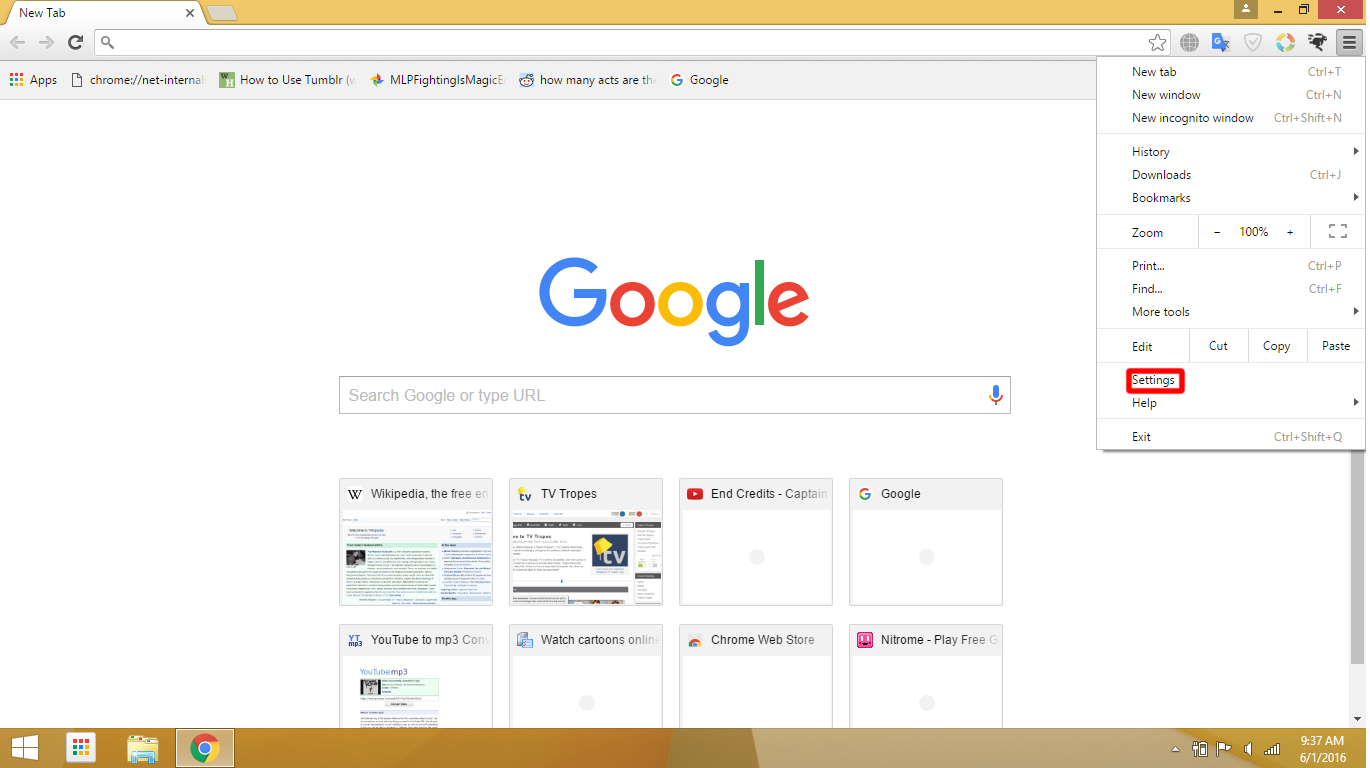Viewport: 1370px width, 768px height.
Task: Open the colorful grid app in the taskbar
Action: tap(82, 748)
